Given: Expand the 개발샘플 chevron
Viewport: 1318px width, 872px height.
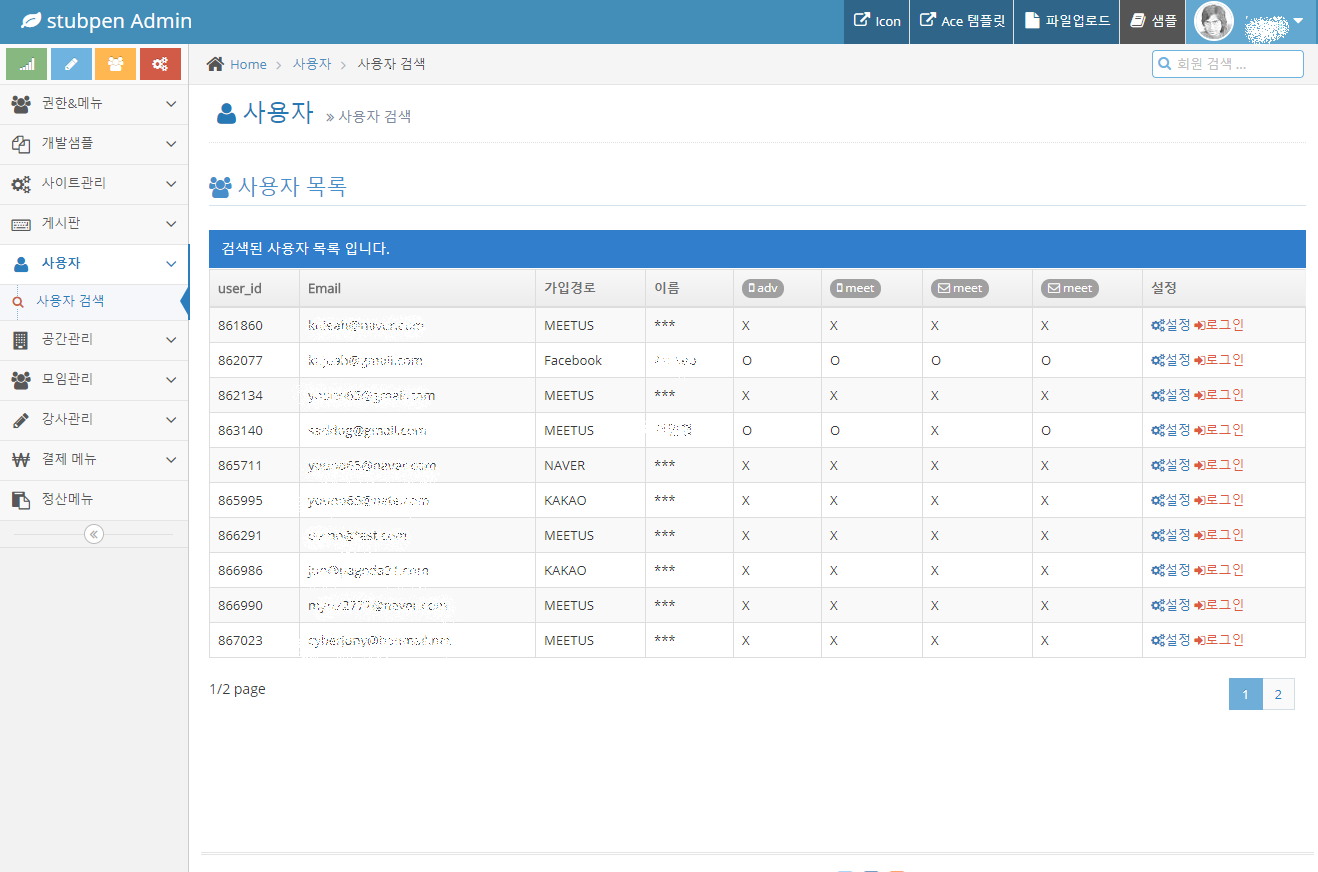Looking at the screenshot, I should click(x=171, y=144).
